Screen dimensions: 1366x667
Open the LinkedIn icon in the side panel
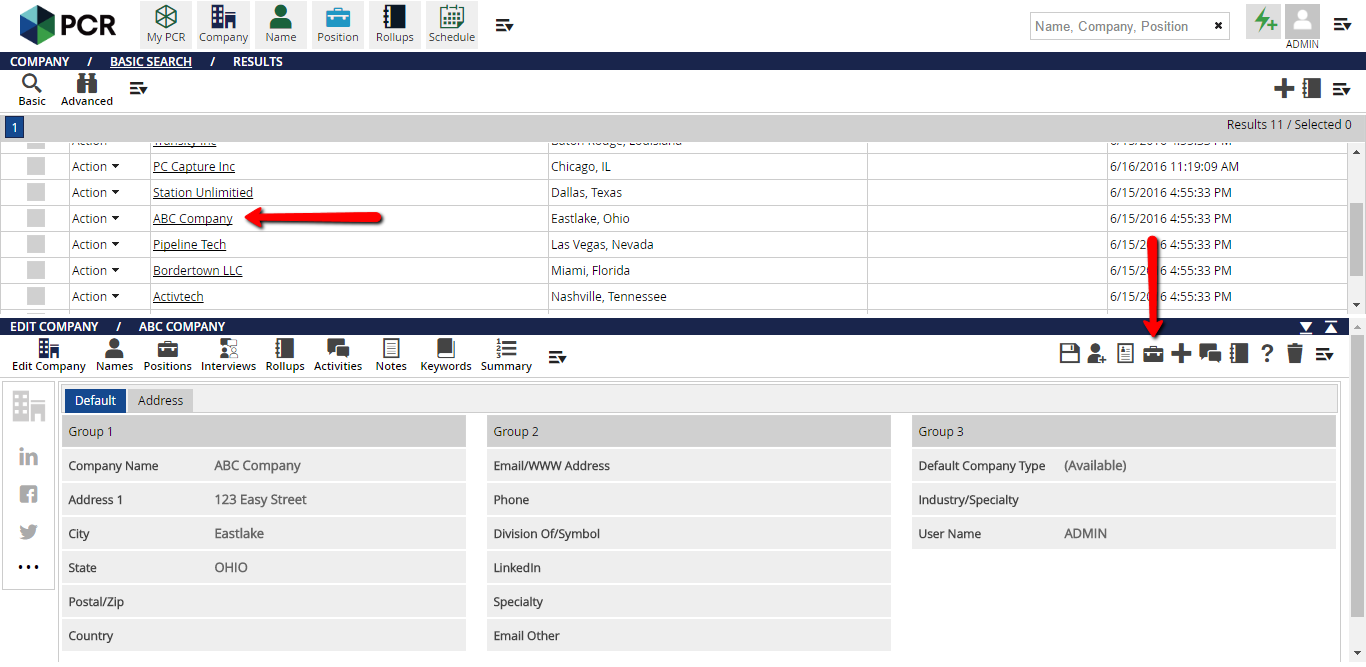29,457
